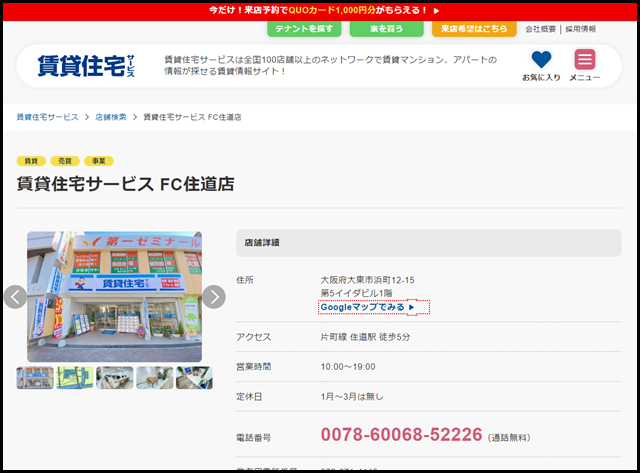Open 採用情報 link
640x473 pixels.
click(580, 29)
